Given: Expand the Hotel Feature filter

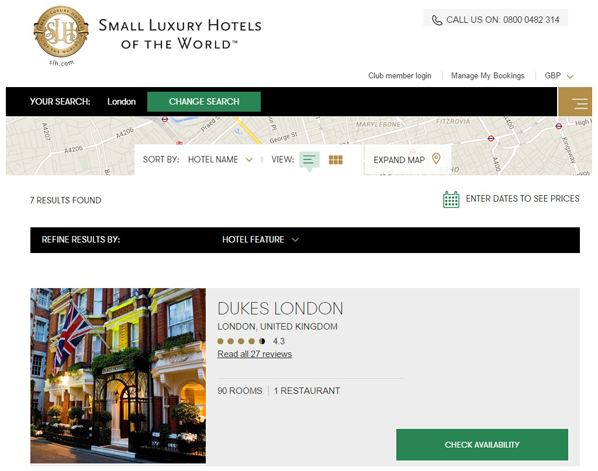Looking at the screenshot, I should coord(260,240).
